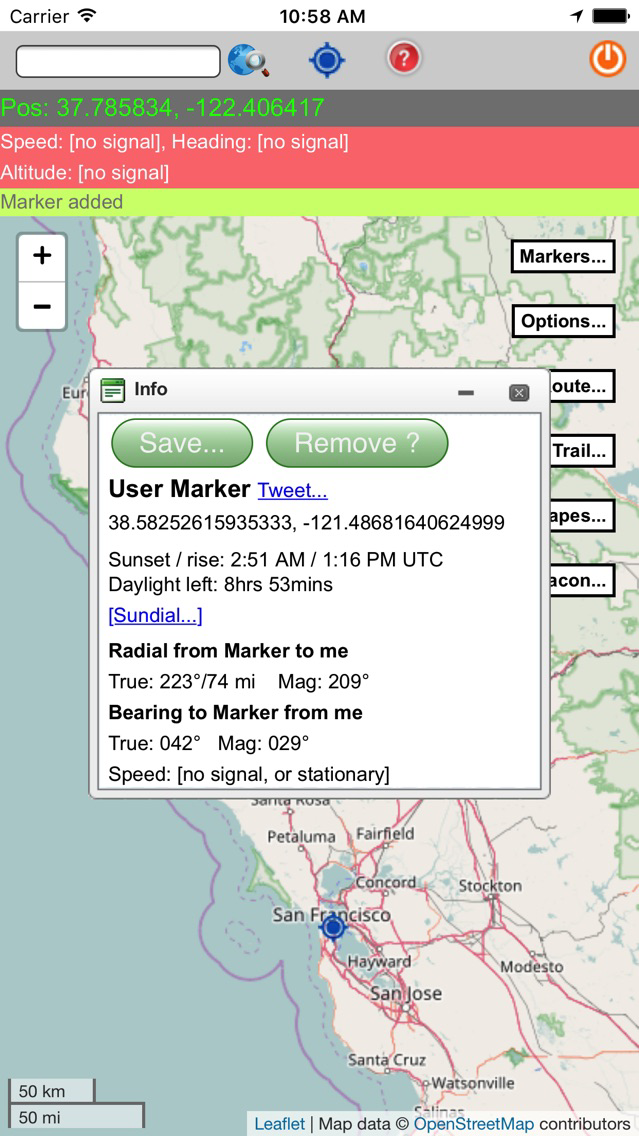
Task: Minimize the Info window
Action: click(466, 393)
